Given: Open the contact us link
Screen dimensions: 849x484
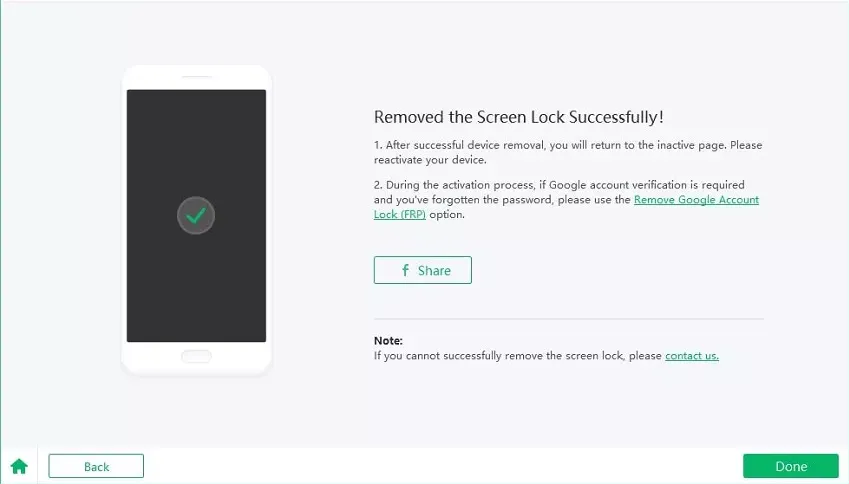Looking at the screenshot, I should pos(691,355).
